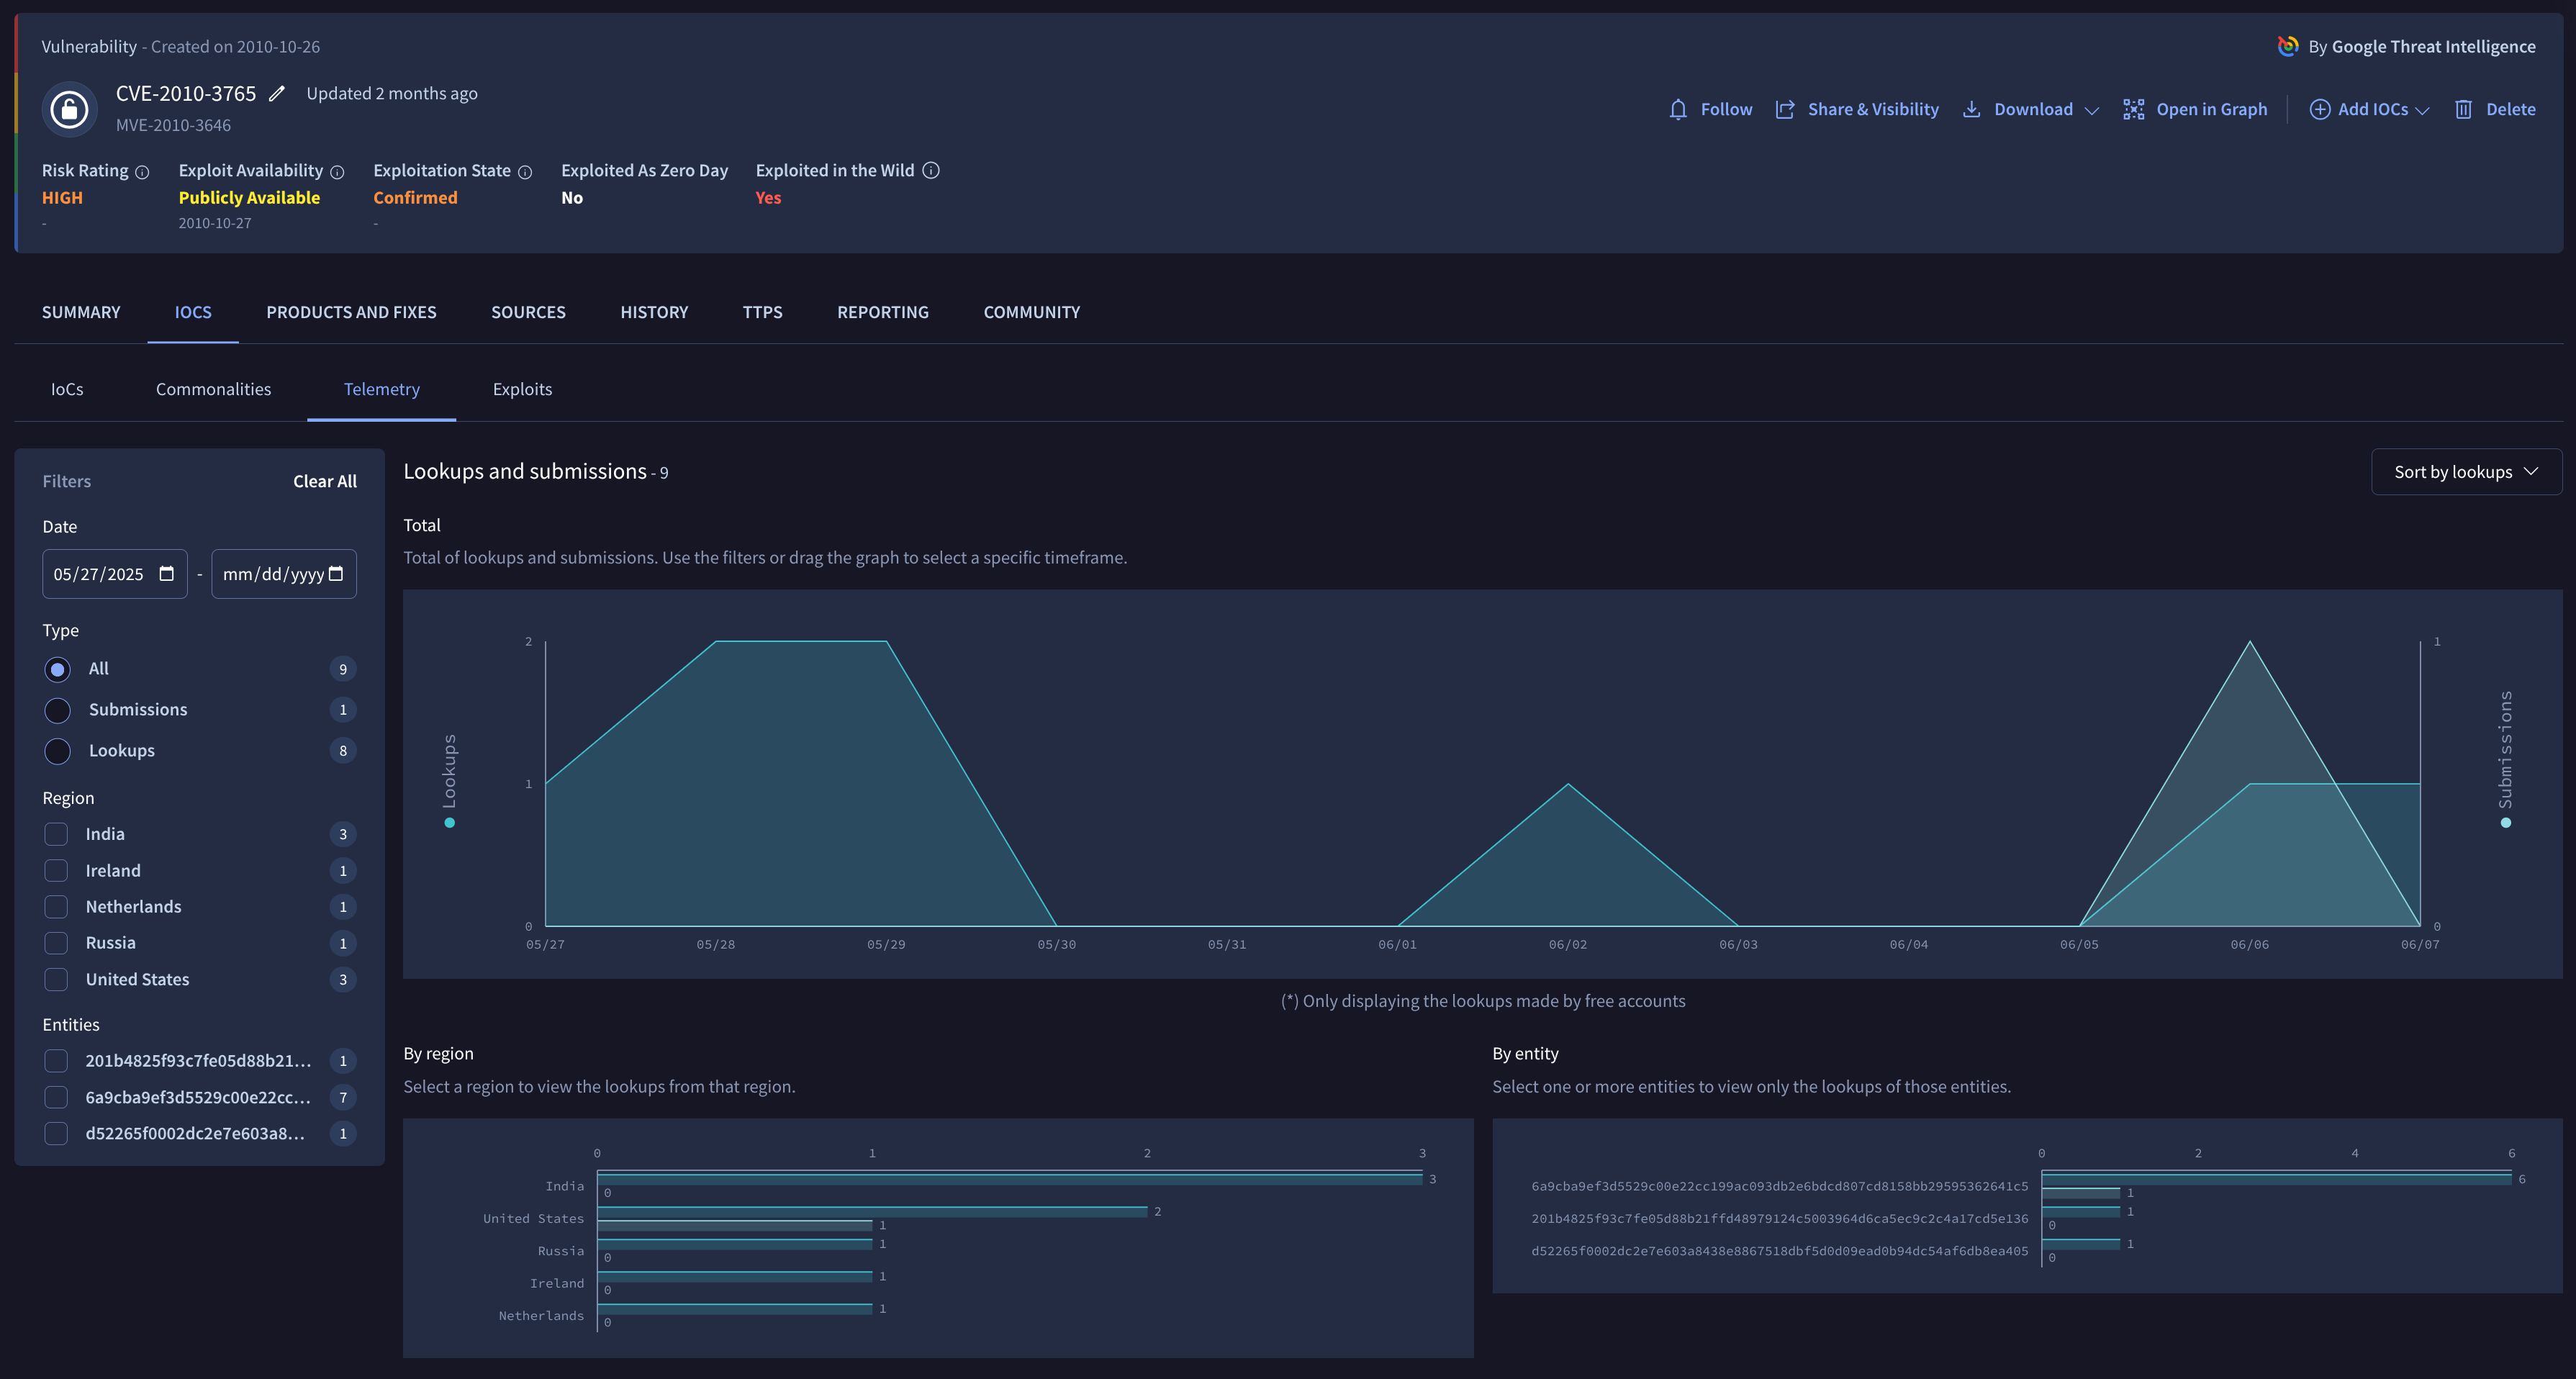
Task: Click the start date field showing 05/27/2025
Action: click(x=114, y=574)
